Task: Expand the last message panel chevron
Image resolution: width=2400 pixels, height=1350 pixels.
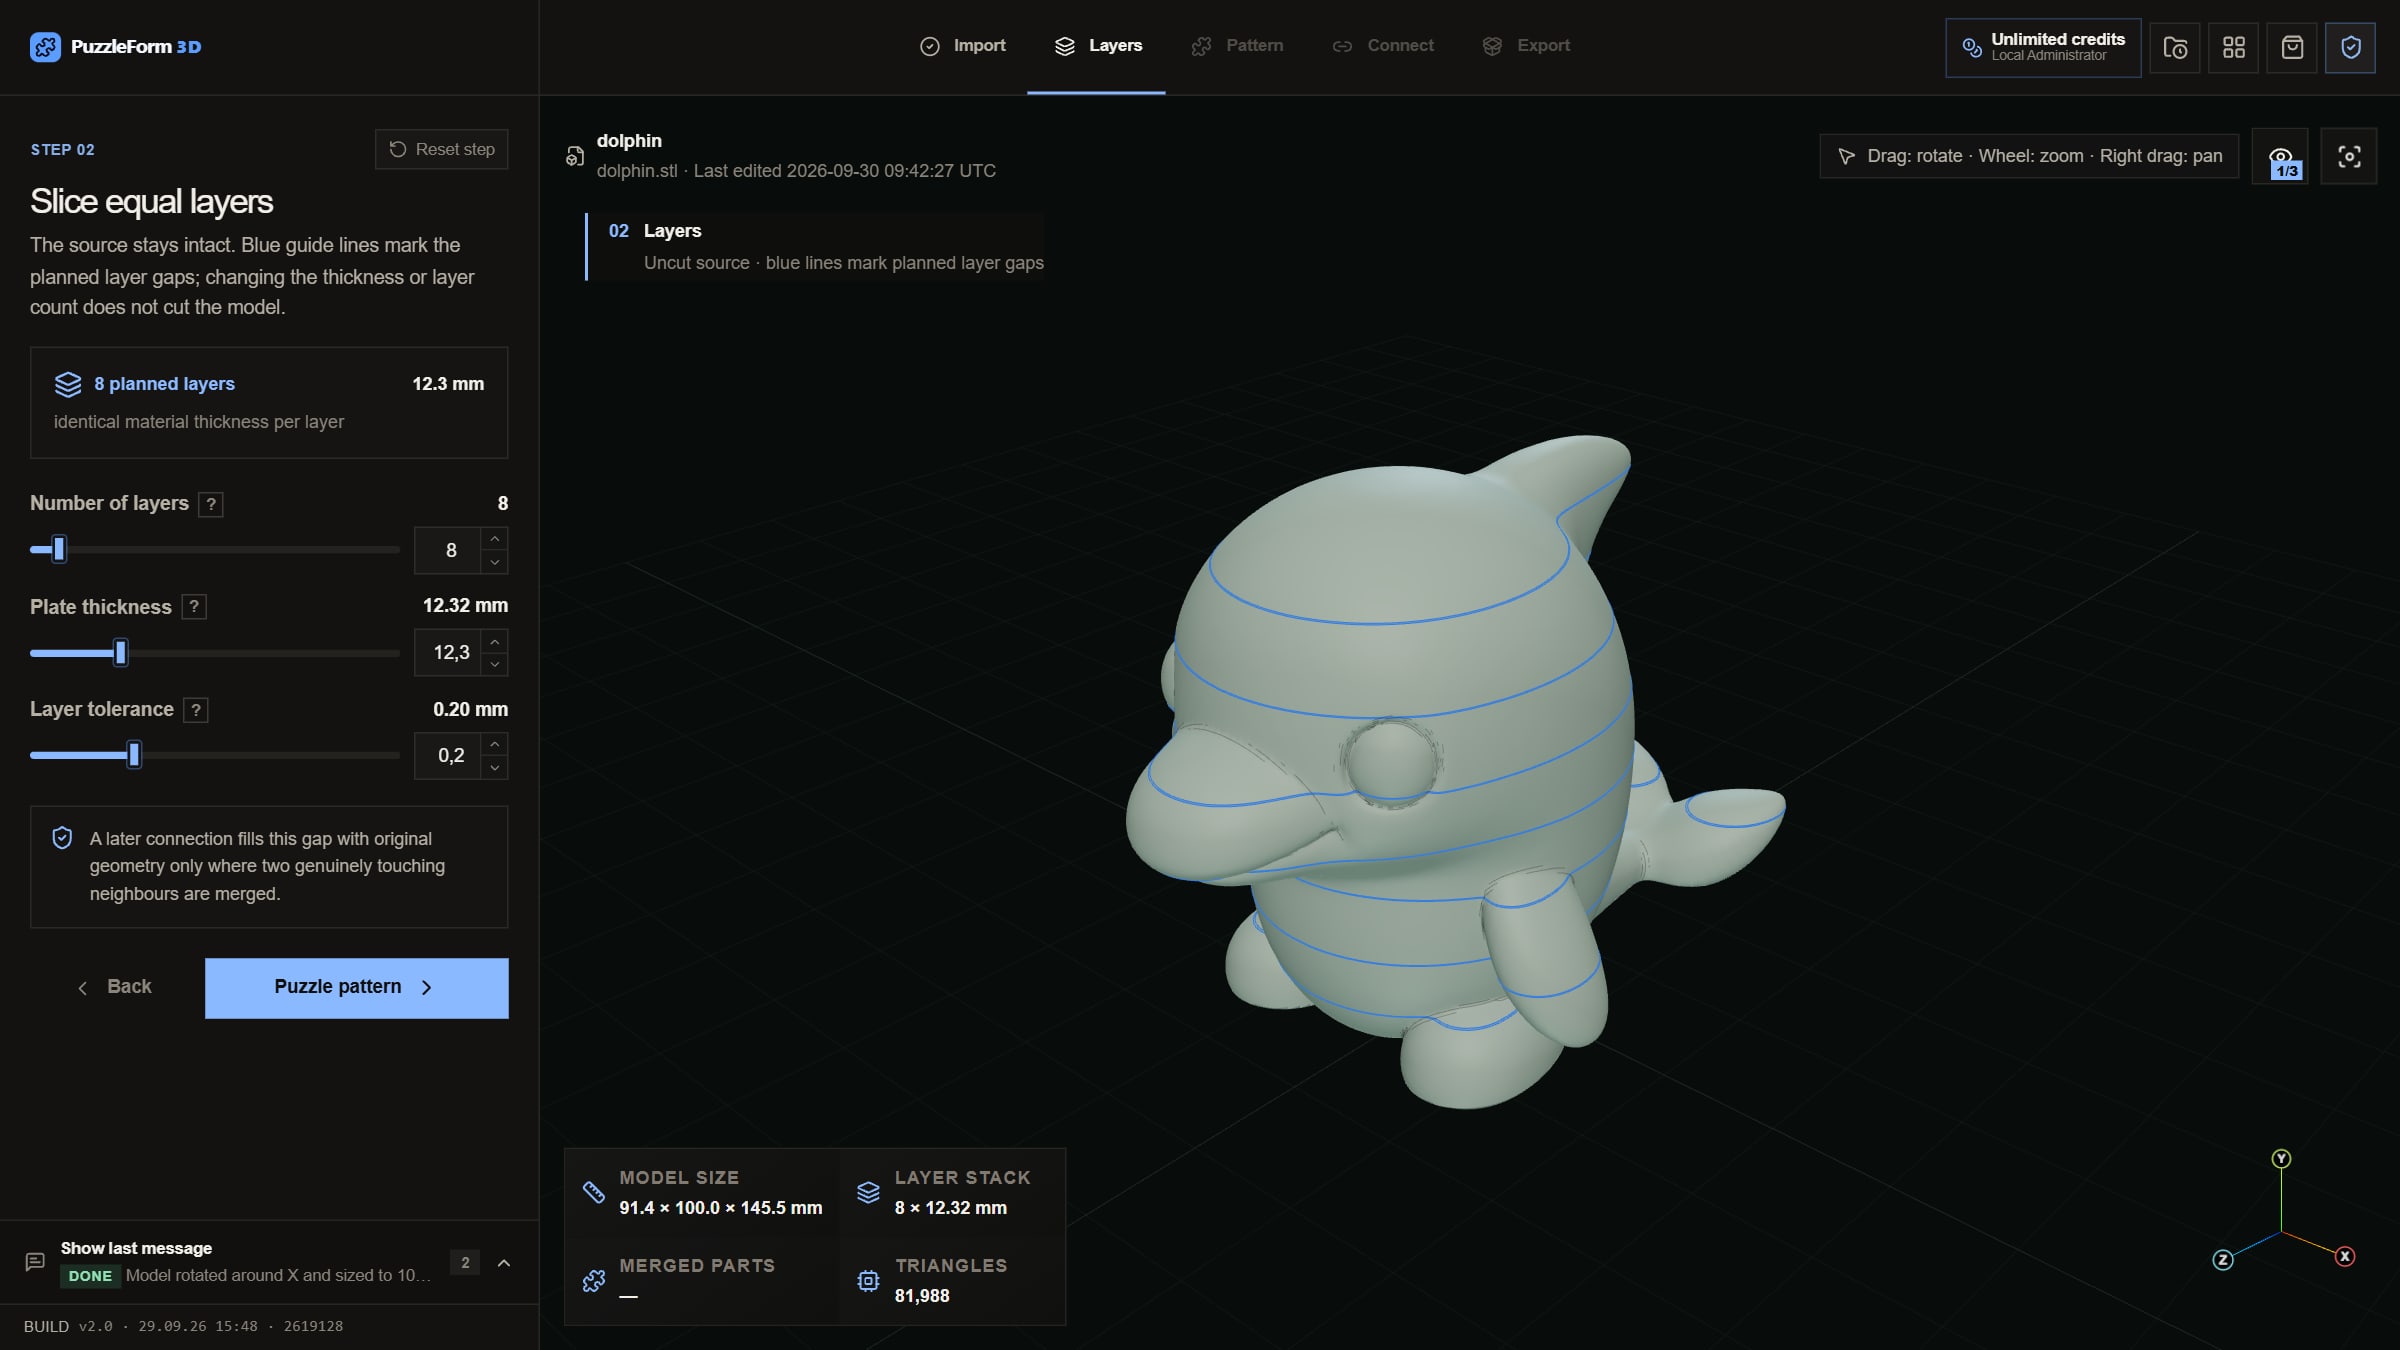Action: click(x=504, y=1263)
